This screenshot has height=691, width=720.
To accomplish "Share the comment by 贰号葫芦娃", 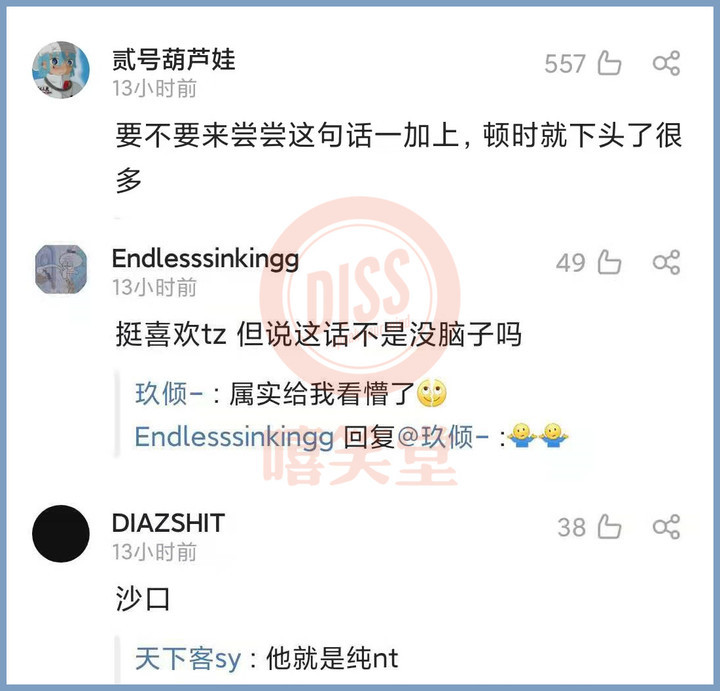I will 666,63.
